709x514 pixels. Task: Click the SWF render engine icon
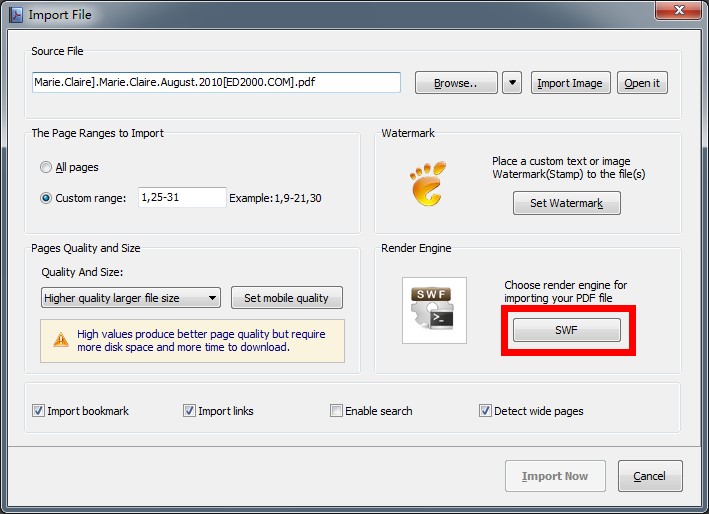pyautogui.click(x=434, y=310)
